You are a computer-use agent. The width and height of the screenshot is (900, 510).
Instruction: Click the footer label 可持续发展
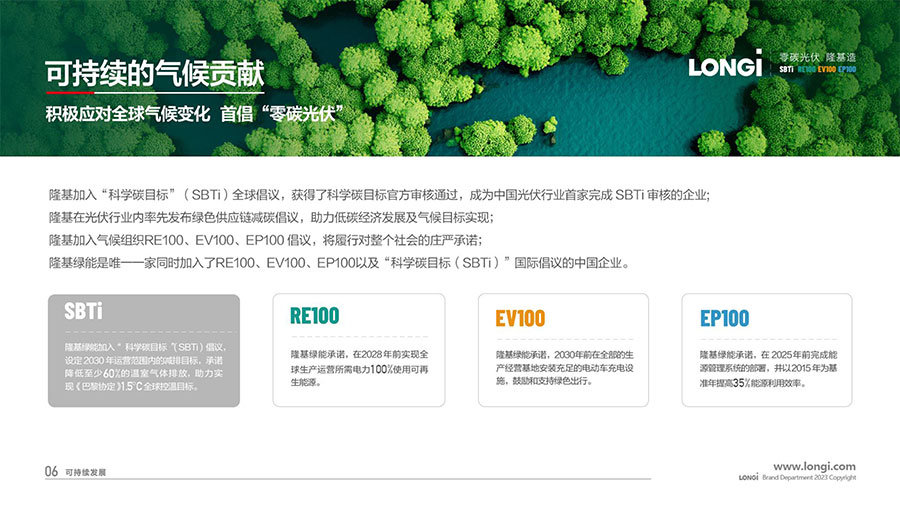point(86,472)
